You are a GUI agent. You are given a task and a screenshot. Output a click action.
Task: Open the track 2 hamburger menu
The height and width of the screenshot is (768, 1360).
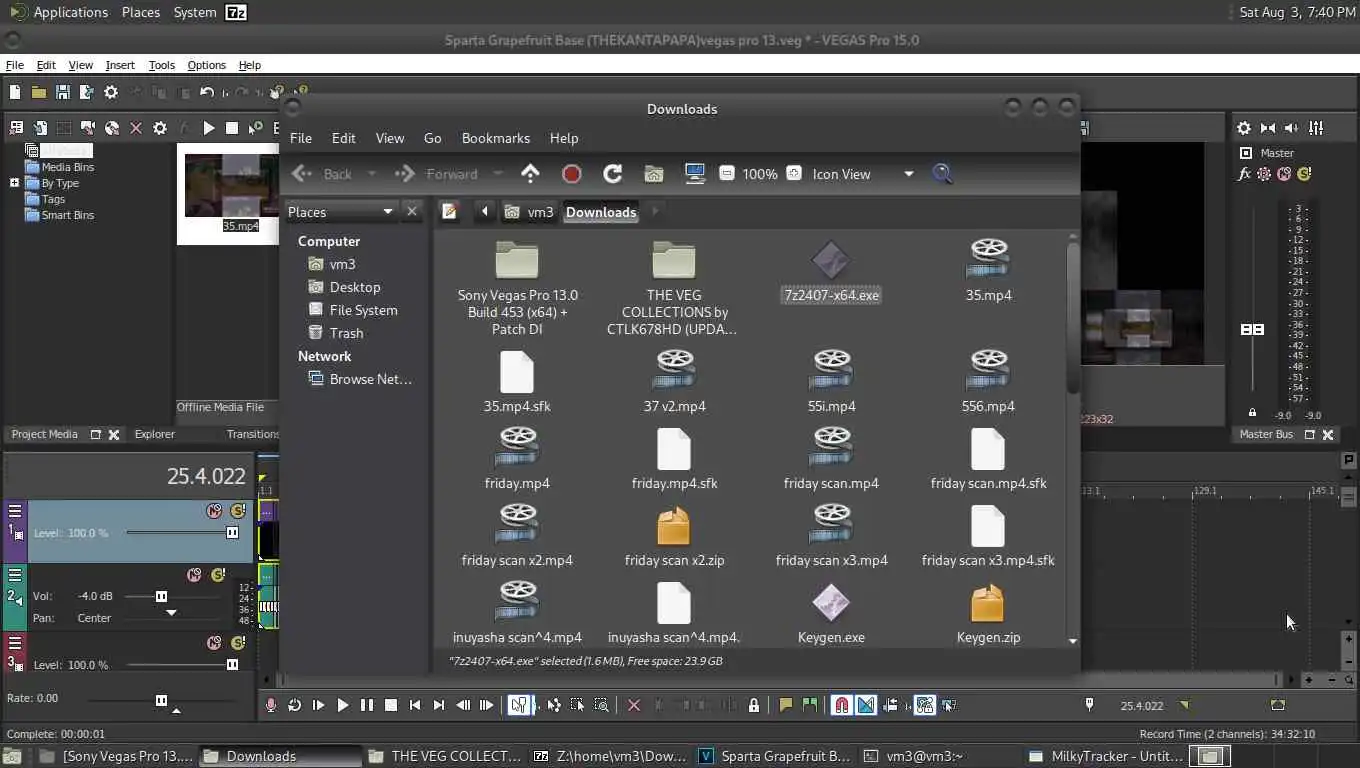pos(15,575)
